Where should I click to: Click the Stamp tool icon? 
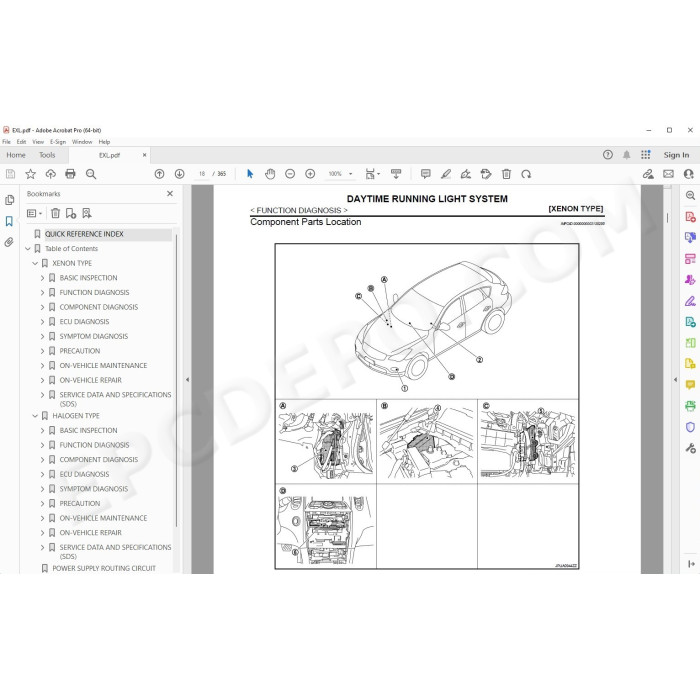click(x=486, y=174)
